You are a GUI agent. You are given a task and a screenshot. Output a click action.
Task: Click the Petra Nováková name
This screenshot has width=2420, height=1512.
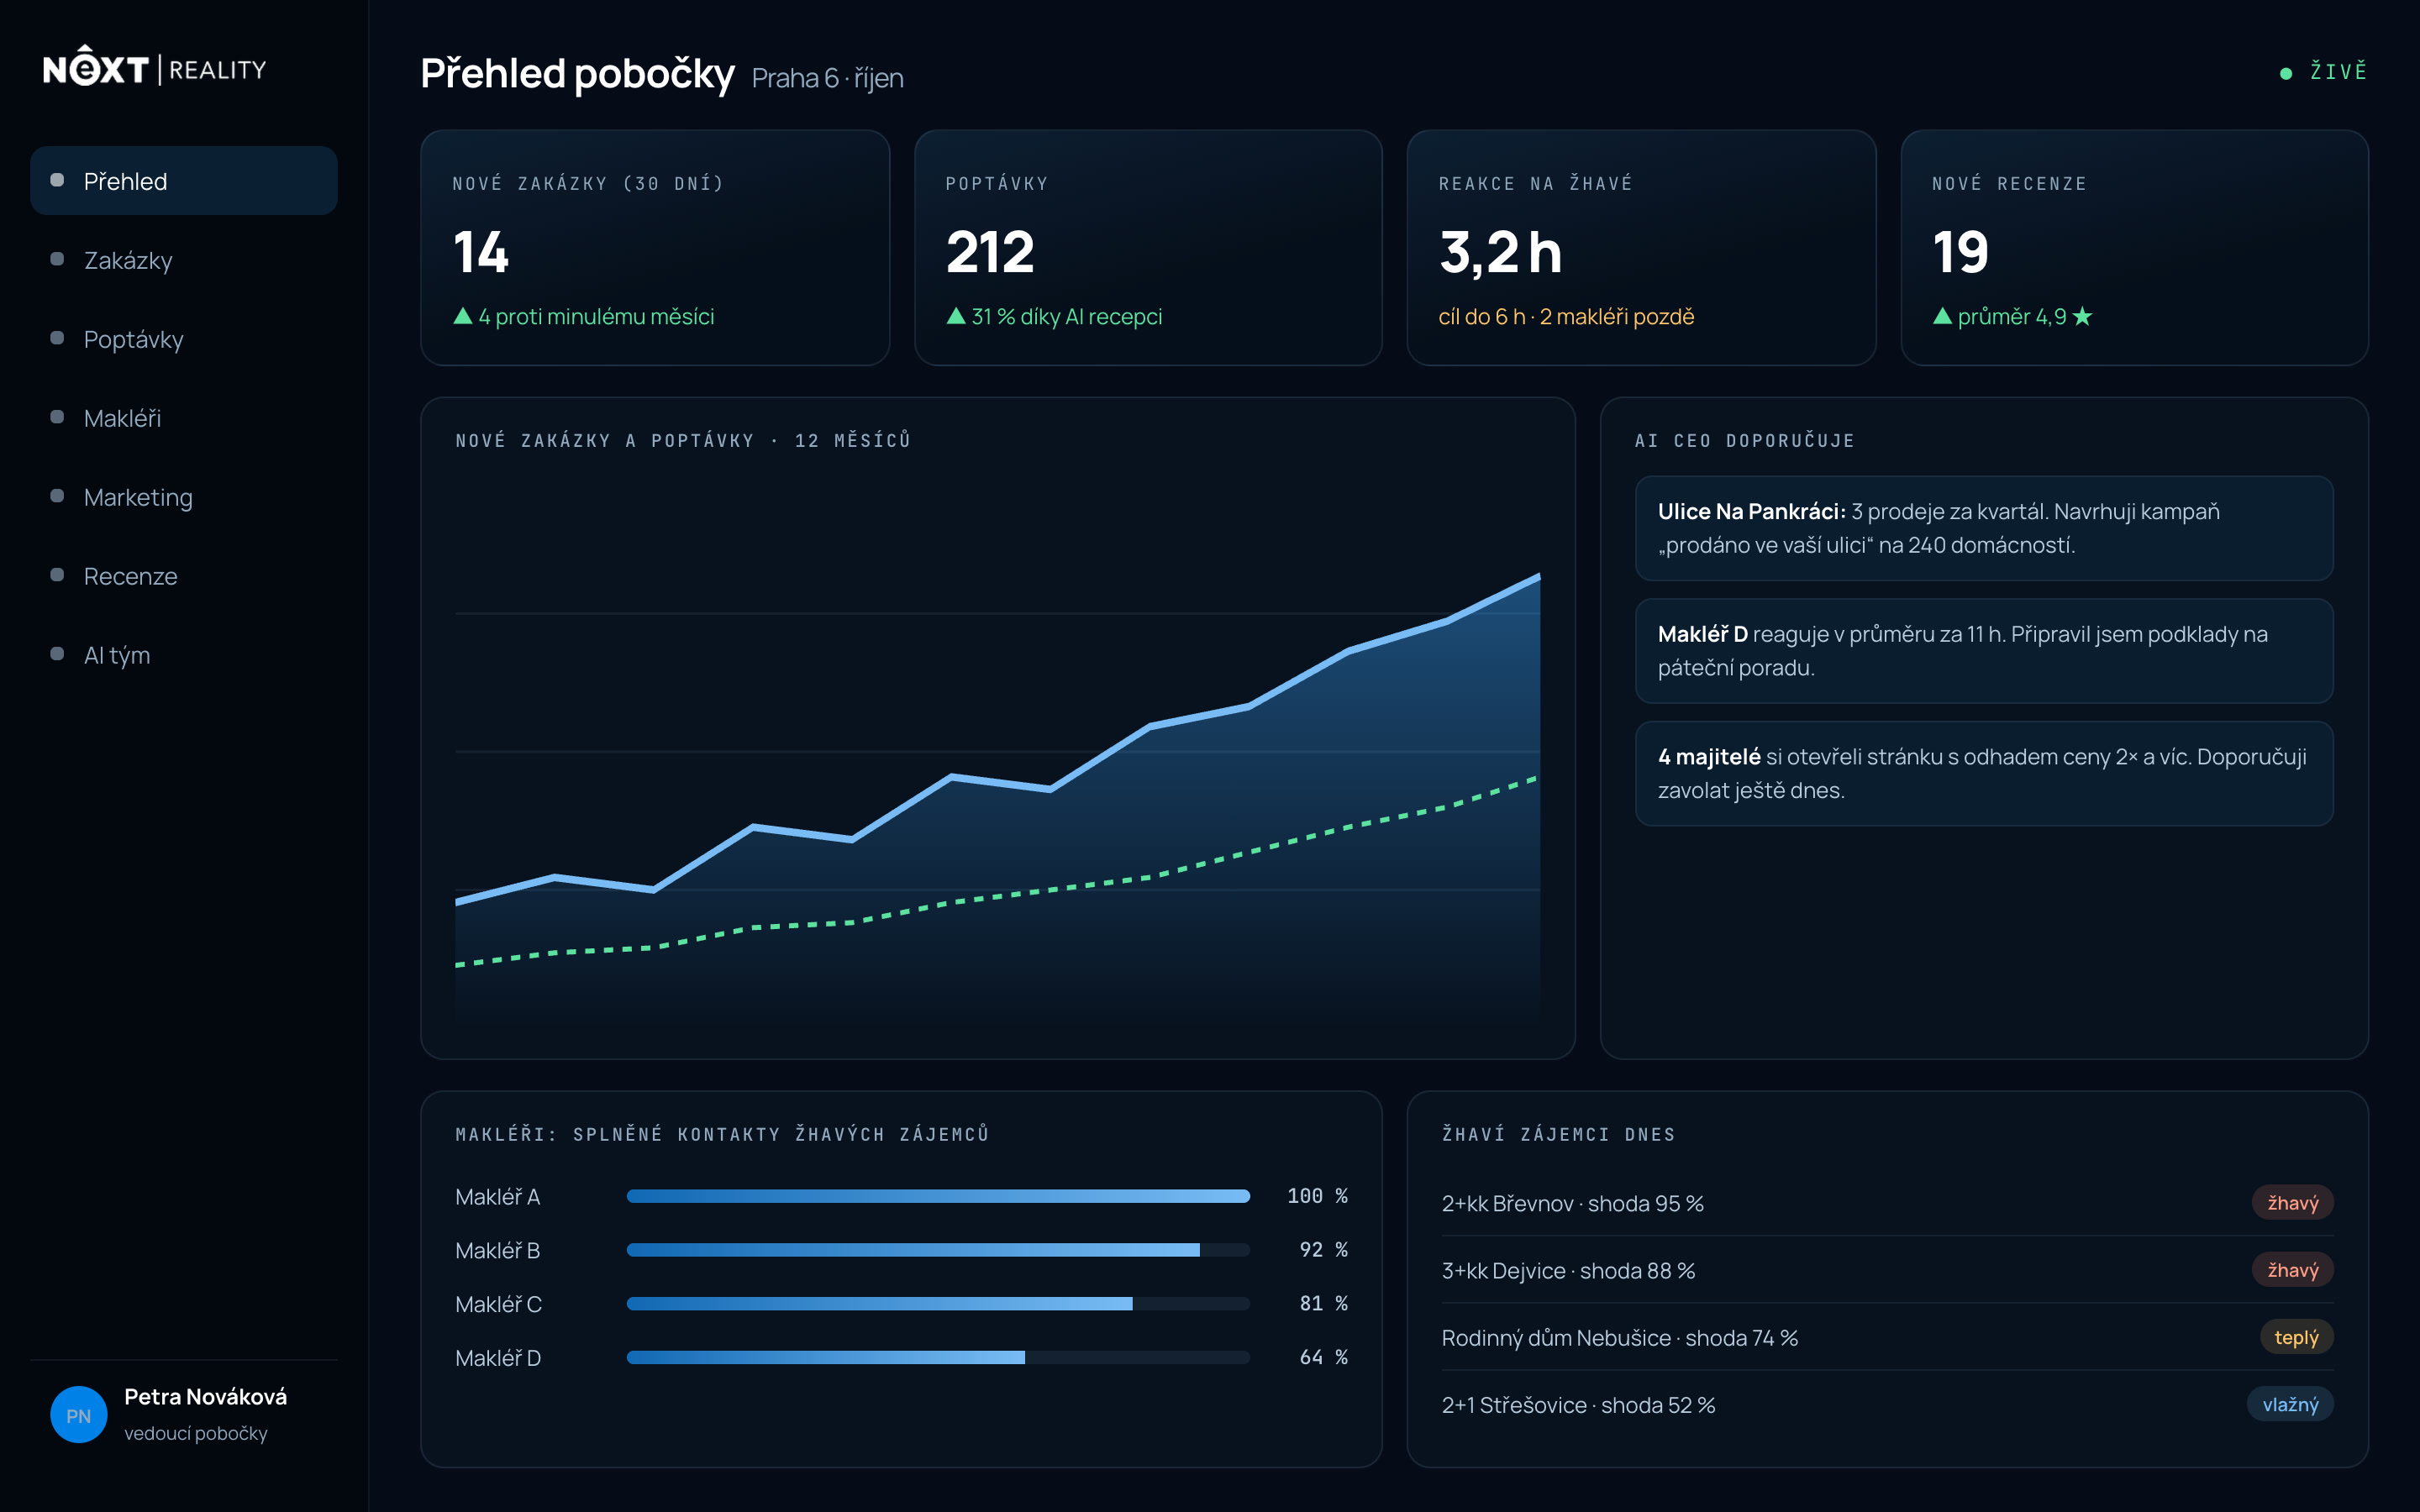205,1396
